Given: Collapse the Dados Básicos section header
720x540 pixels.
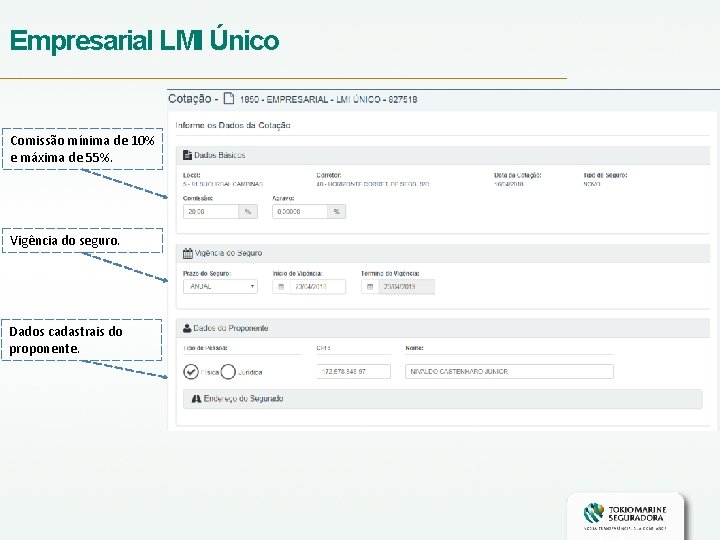Looking at the screenshot, I should 443,156.
